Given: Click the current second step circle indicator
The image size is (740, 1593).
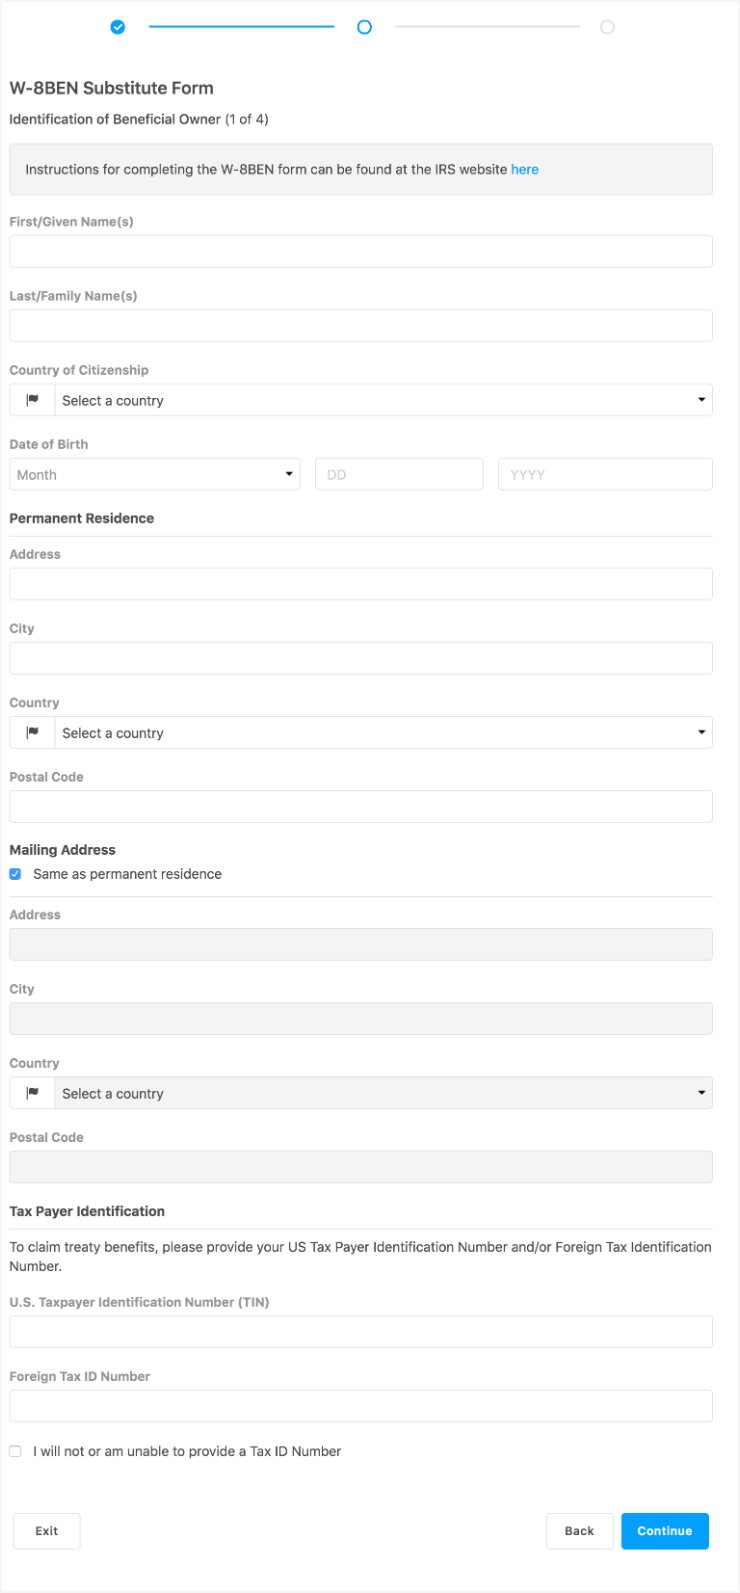Looking at the screenshot, I should coord(364,27).
